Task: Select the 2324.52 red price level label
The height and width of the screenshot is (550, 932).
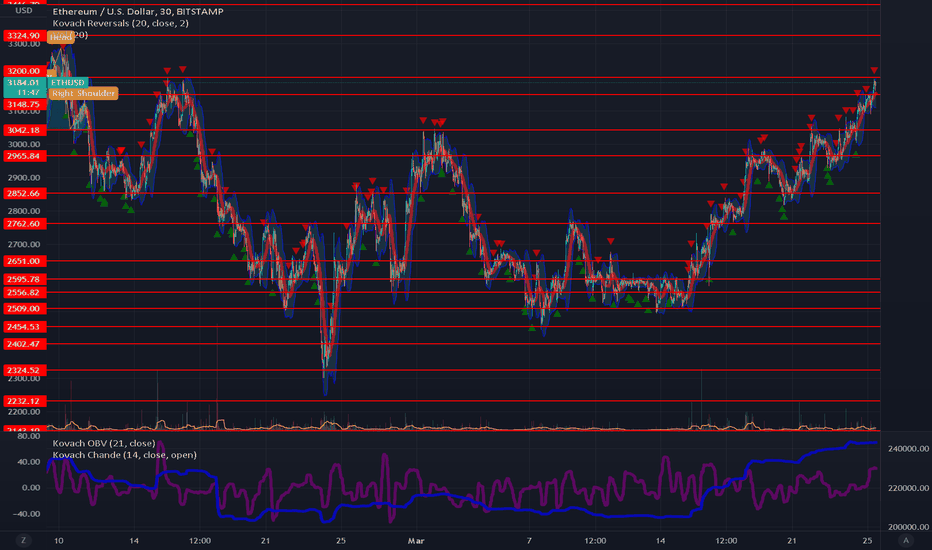Action: pyautogui.click(x=24, y=370)
